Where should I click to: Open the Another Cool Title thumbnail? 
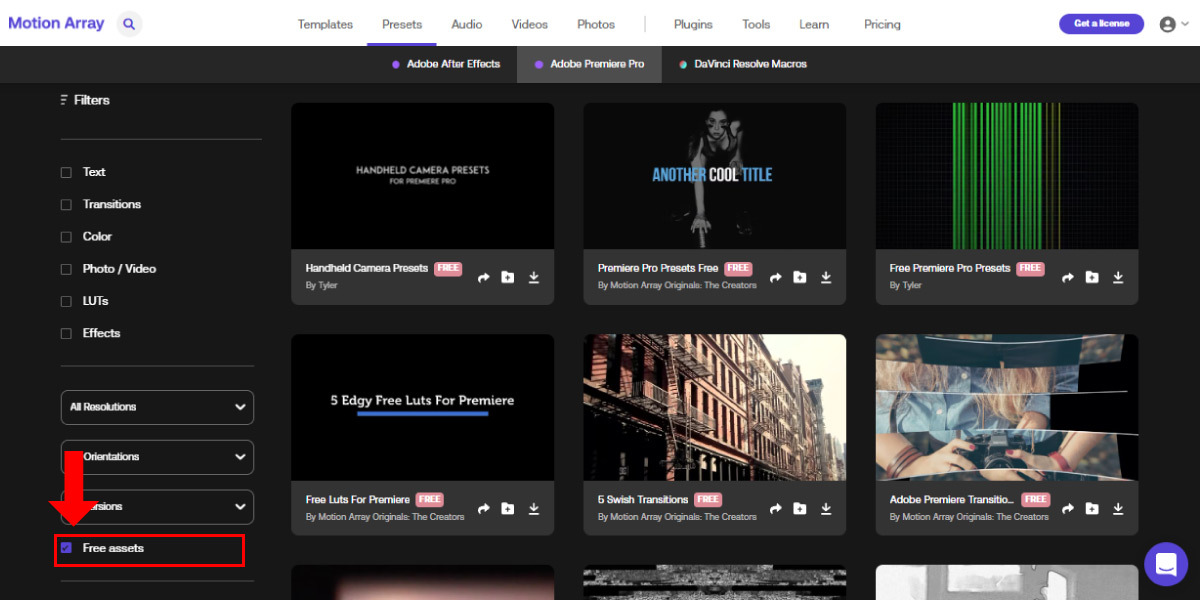(x=715, y=176)
